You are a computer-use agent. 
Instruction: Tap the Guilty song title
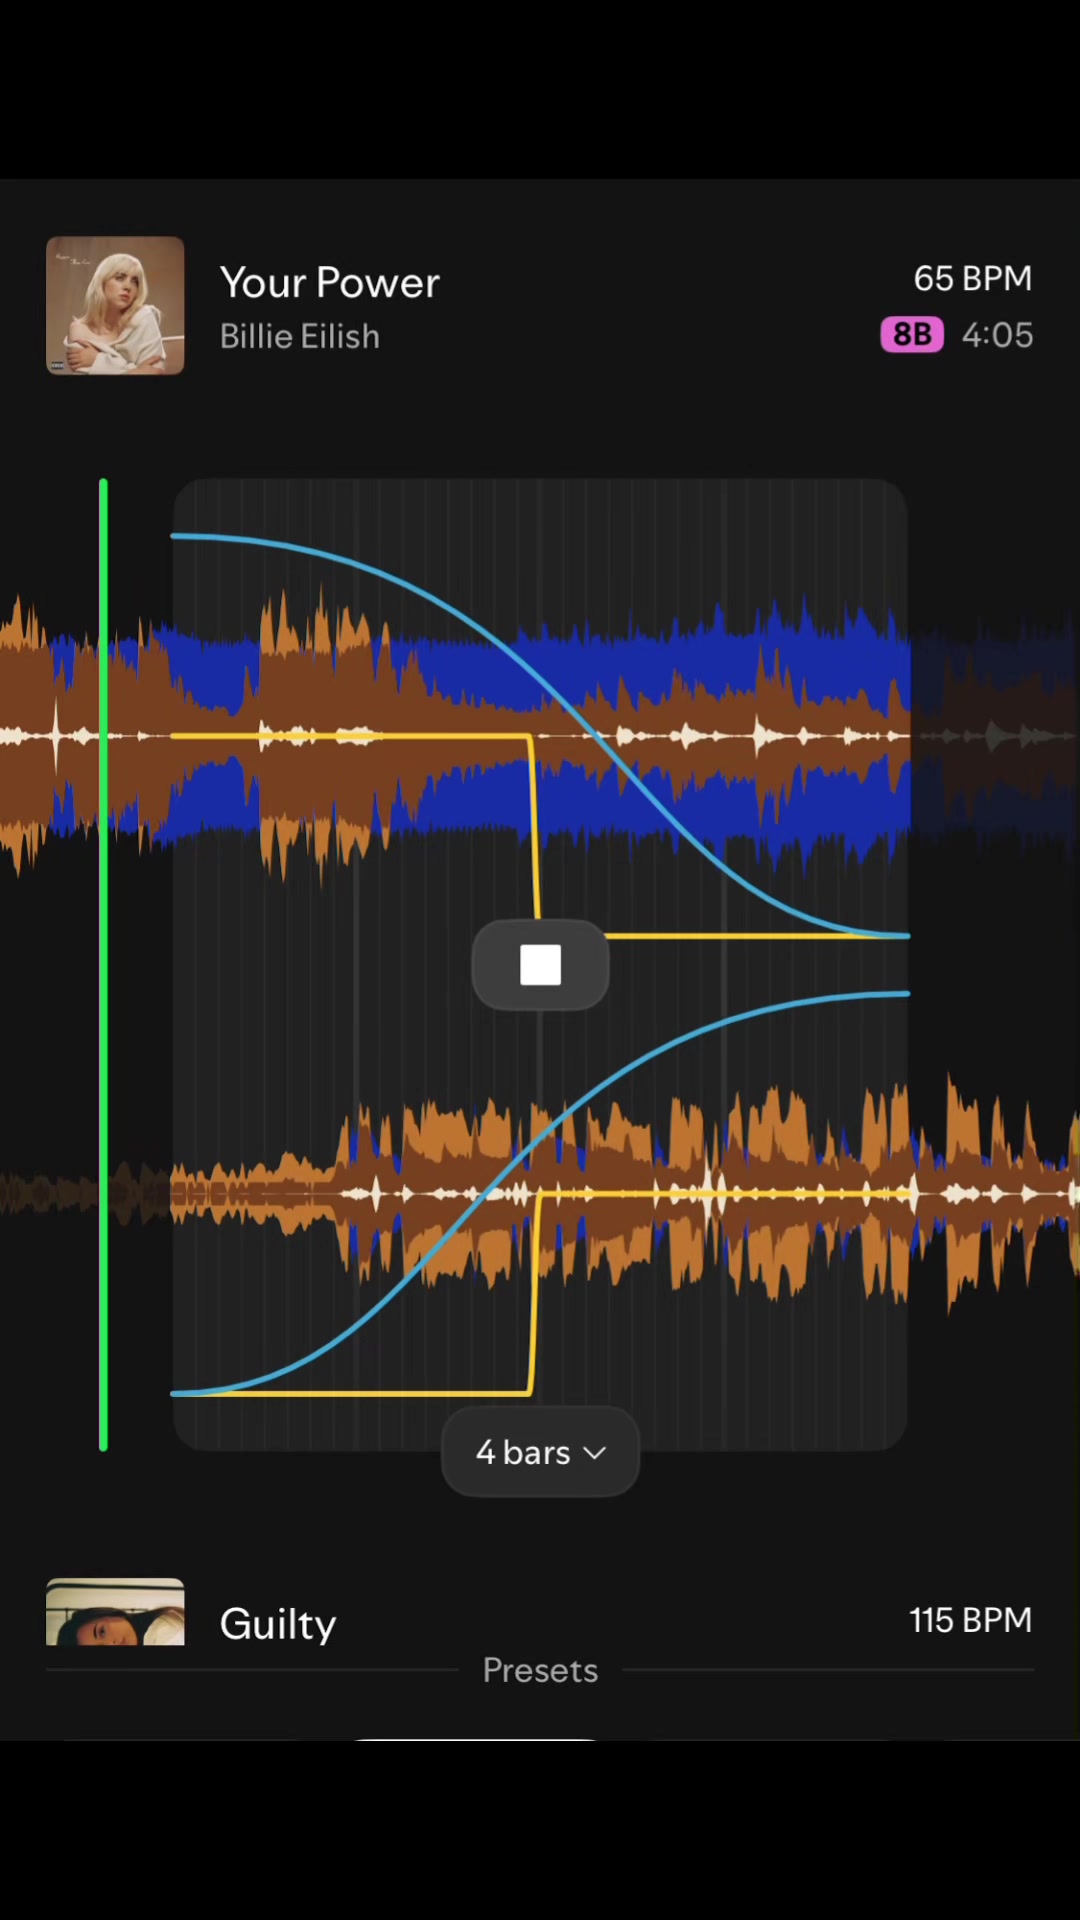(277, 1623)
